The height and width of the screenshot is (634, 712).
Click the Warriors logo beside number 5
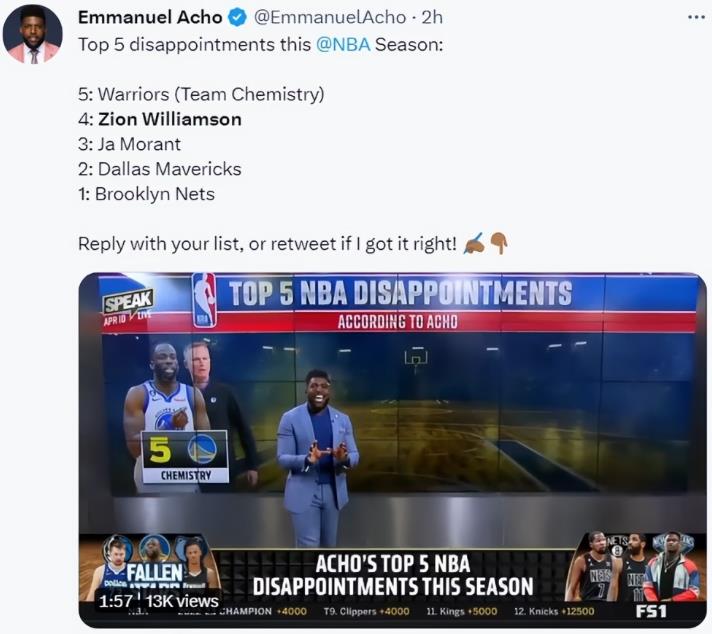coord(202,449)
